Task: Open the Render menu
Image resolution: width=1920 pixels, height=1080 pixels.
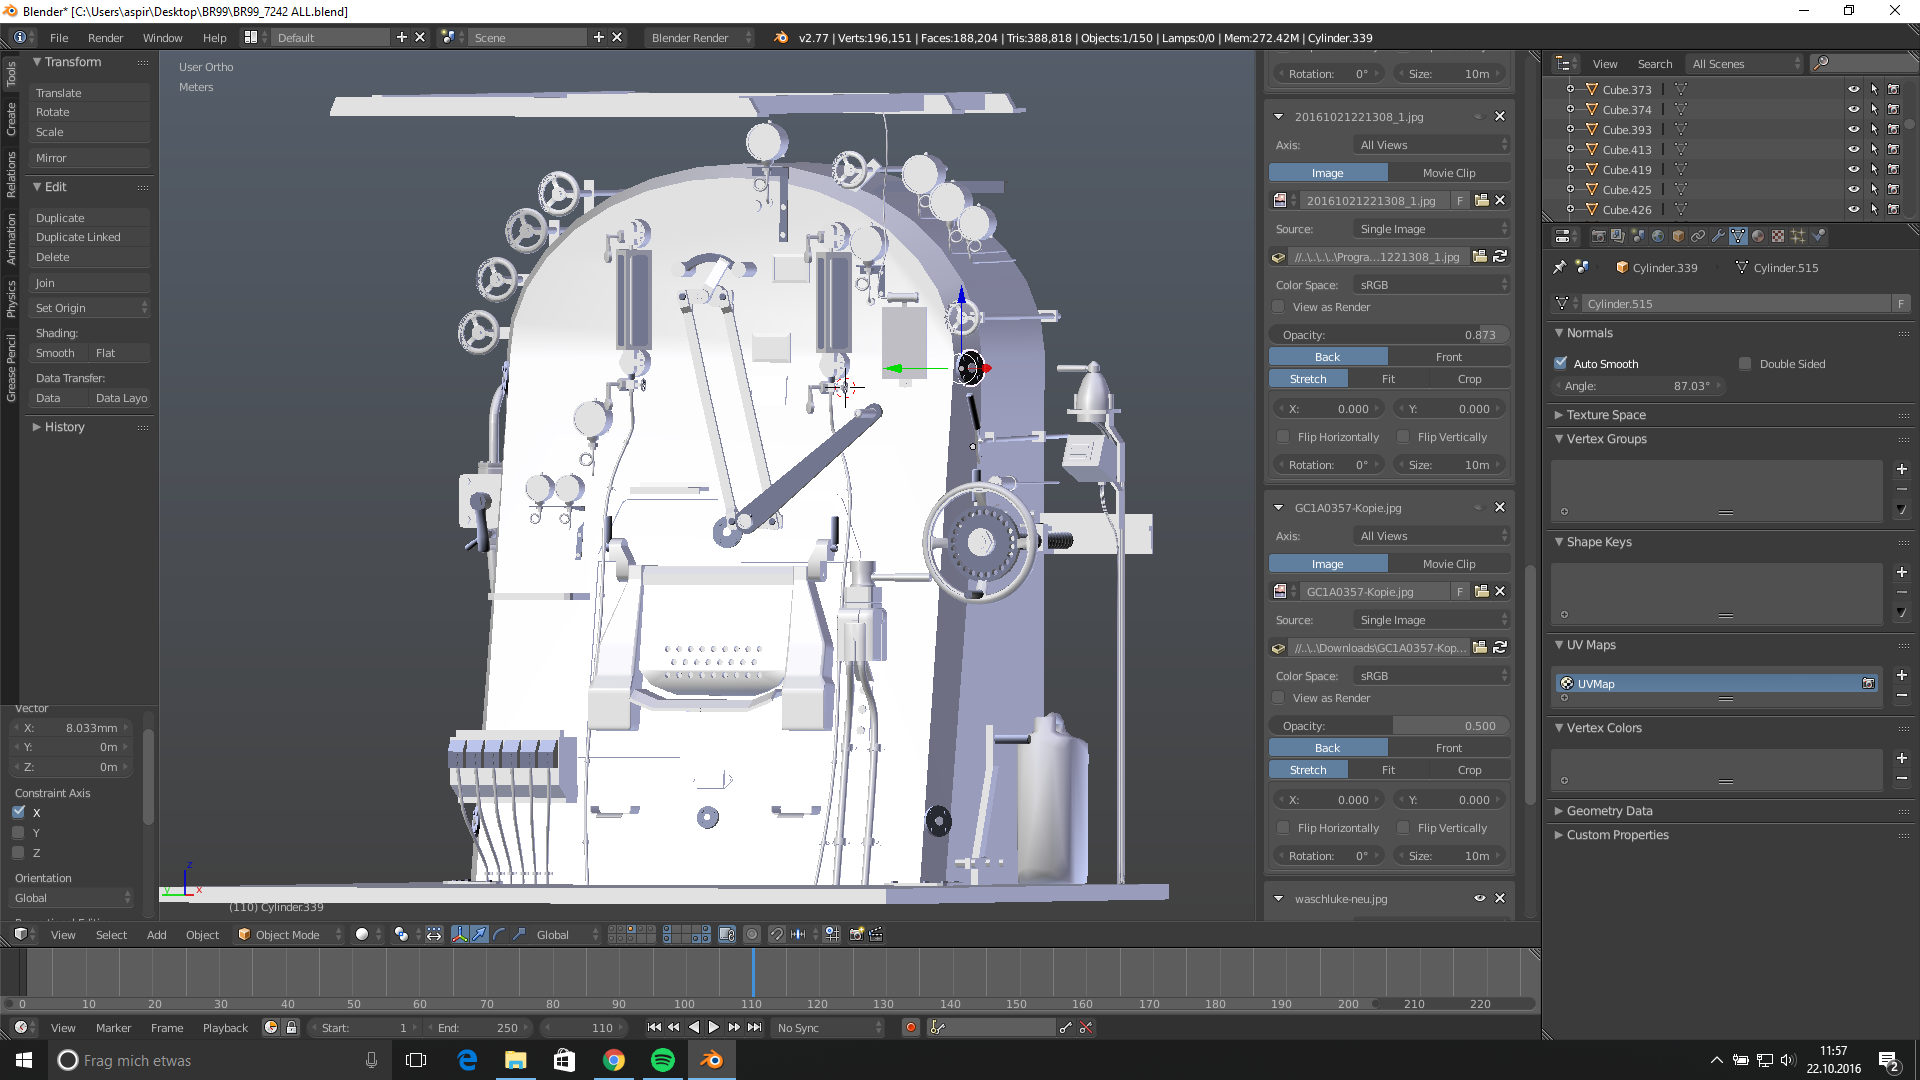Action: point(105,37)
